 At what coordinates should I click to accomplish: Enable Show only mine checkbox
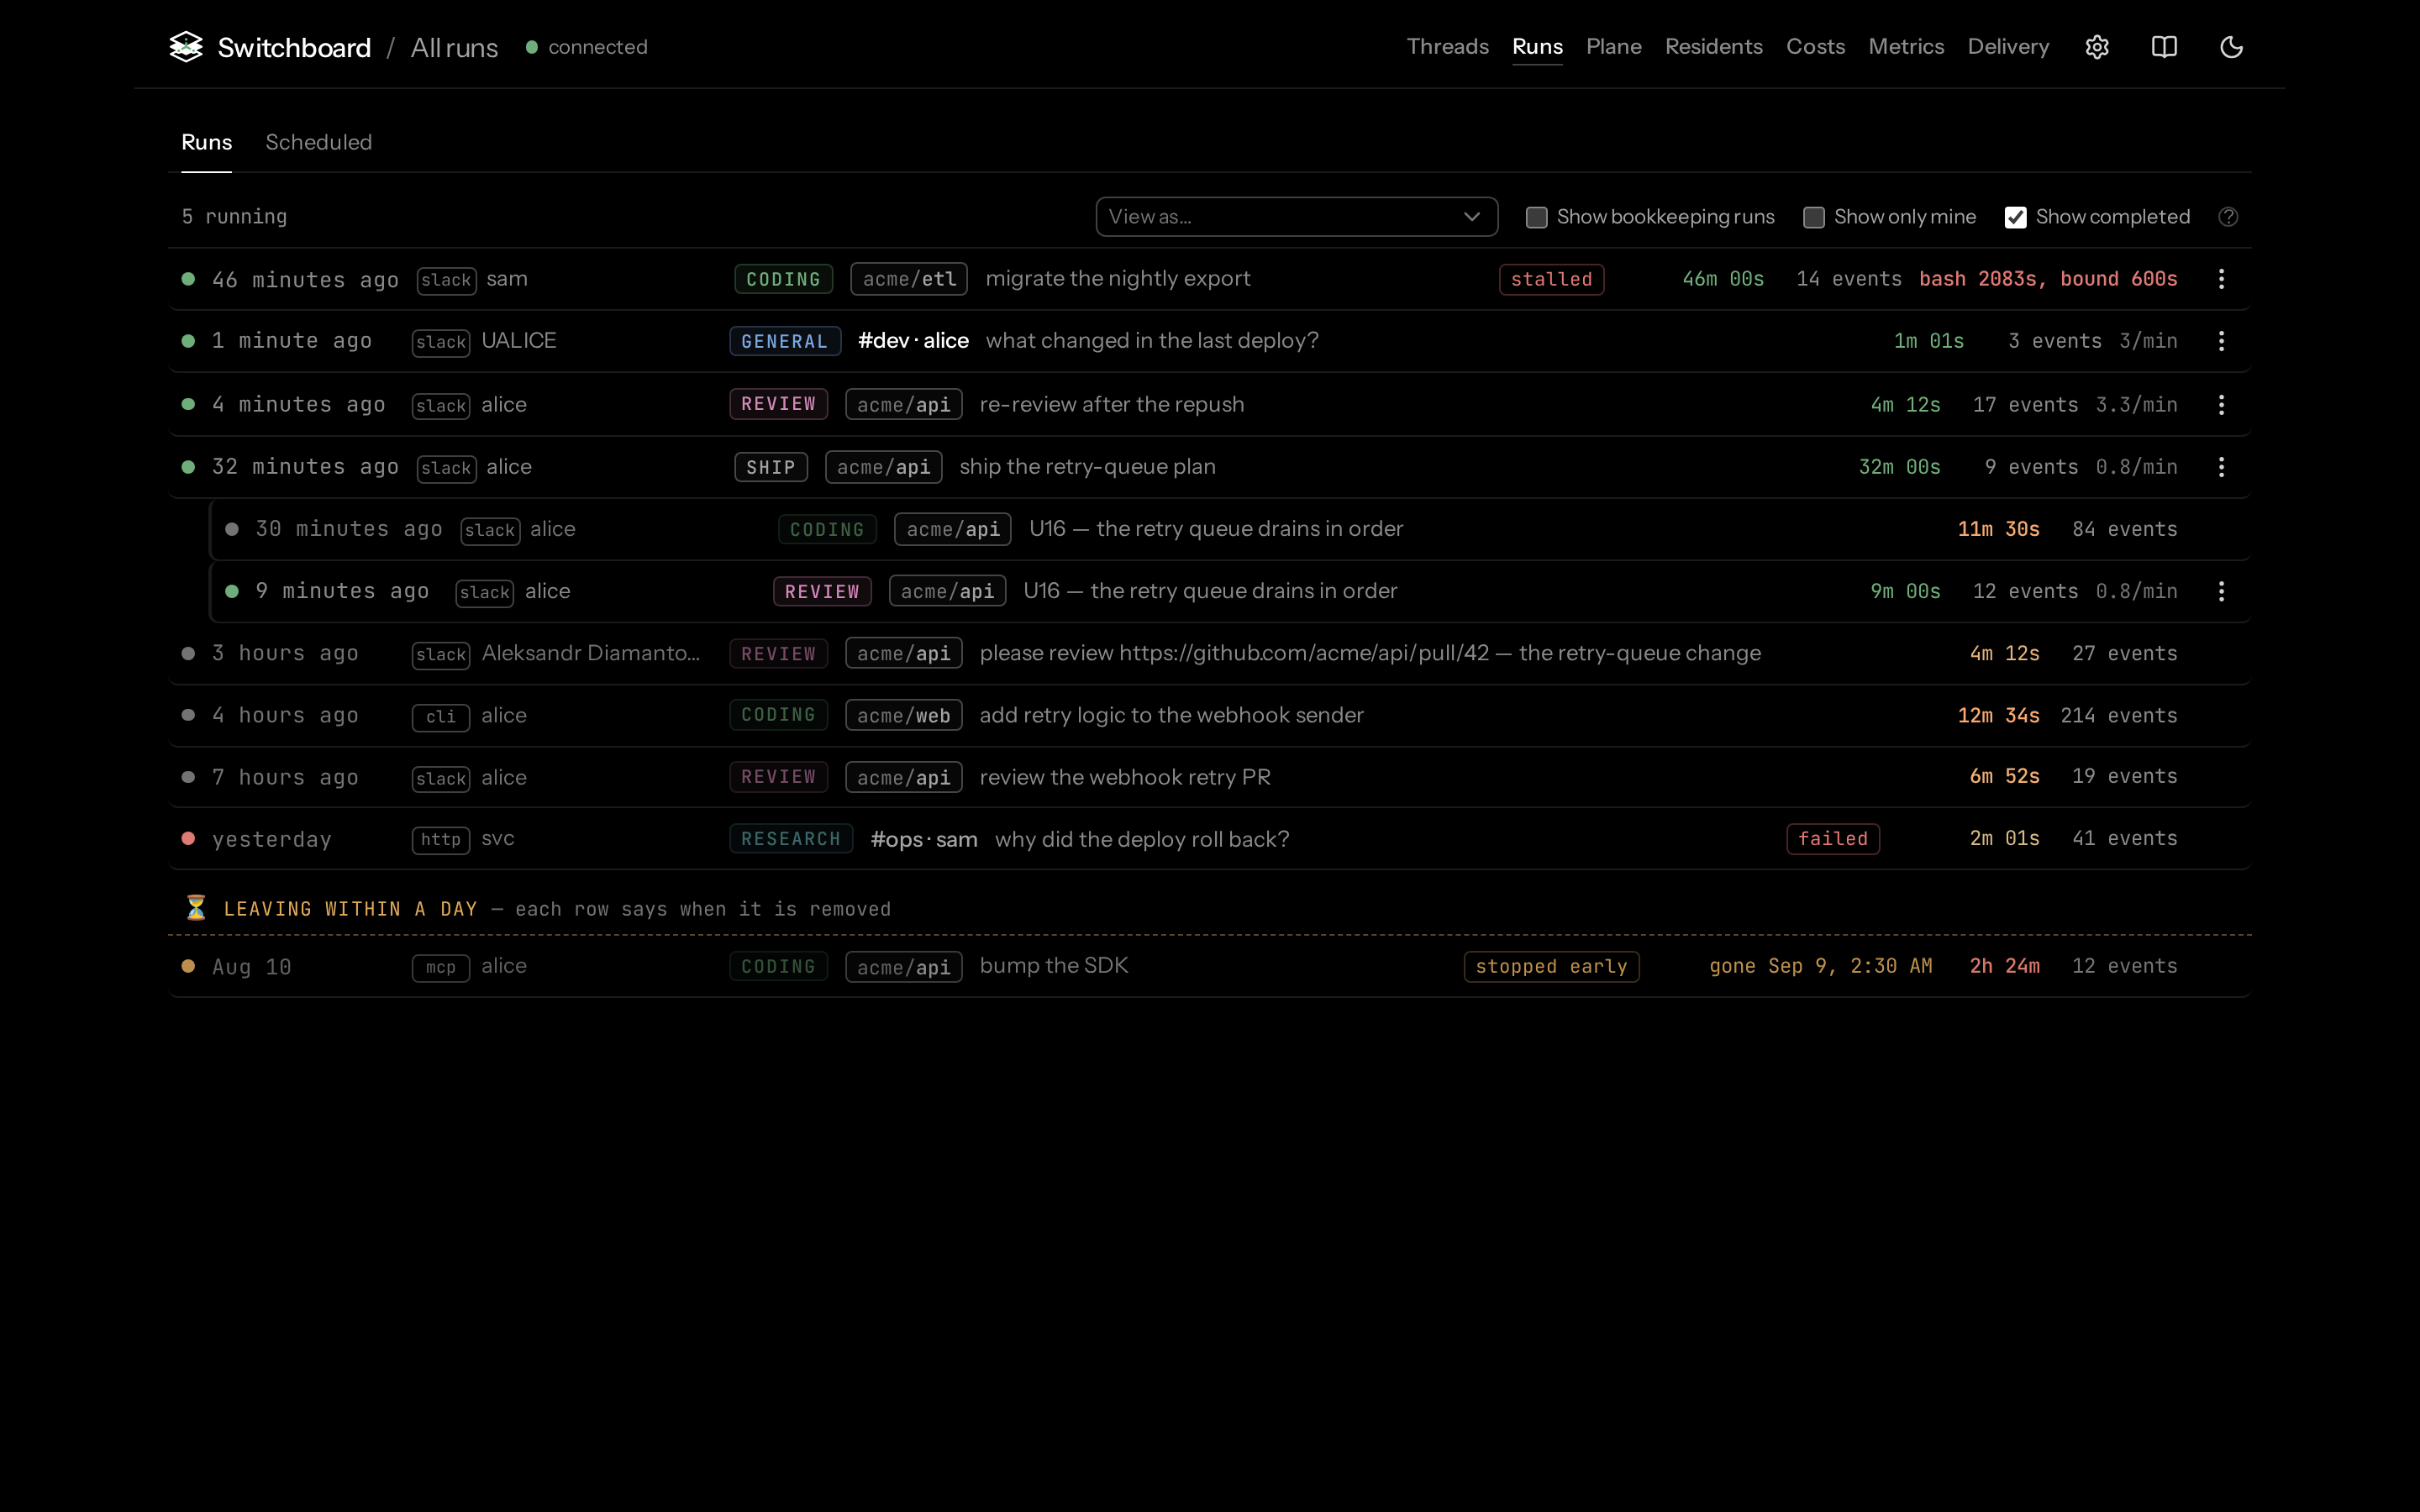tap(1813, 217)
